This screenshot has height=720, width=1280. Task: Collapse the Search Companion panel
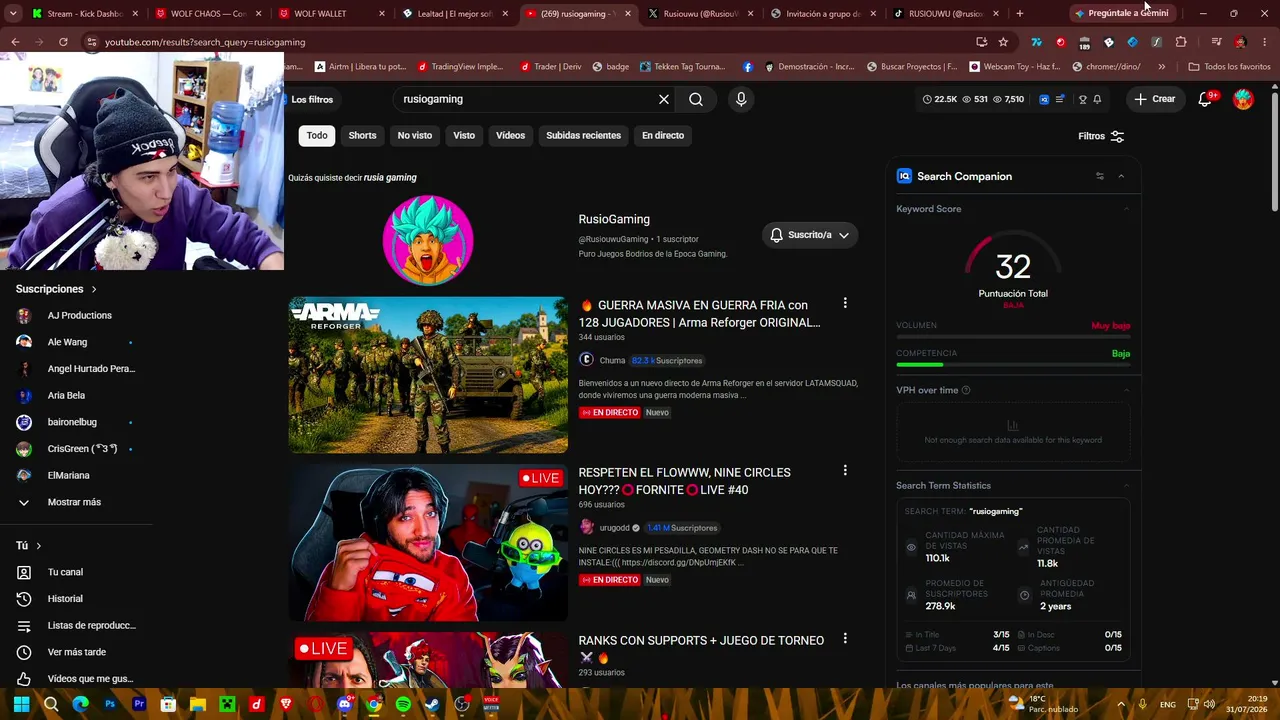[x=1121, y=176]
